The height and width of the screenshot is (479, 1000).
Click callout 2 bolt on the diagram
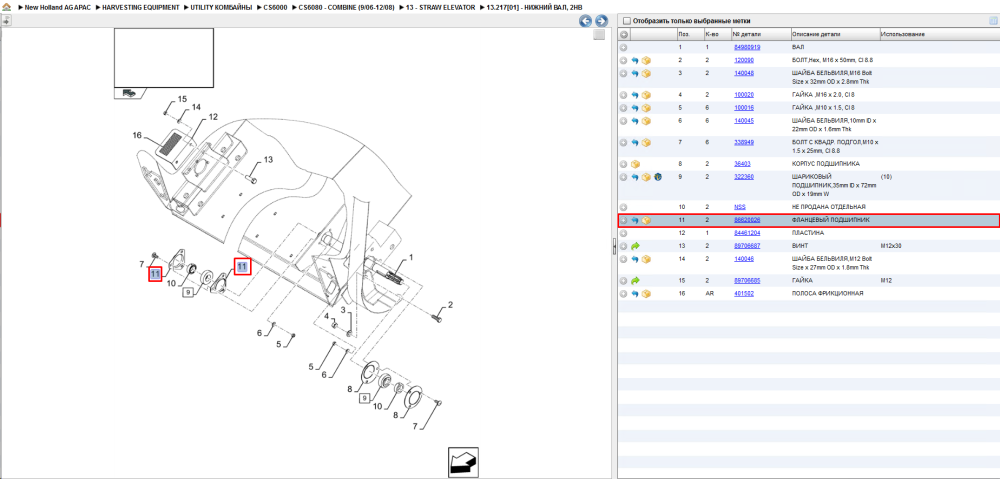450,305
